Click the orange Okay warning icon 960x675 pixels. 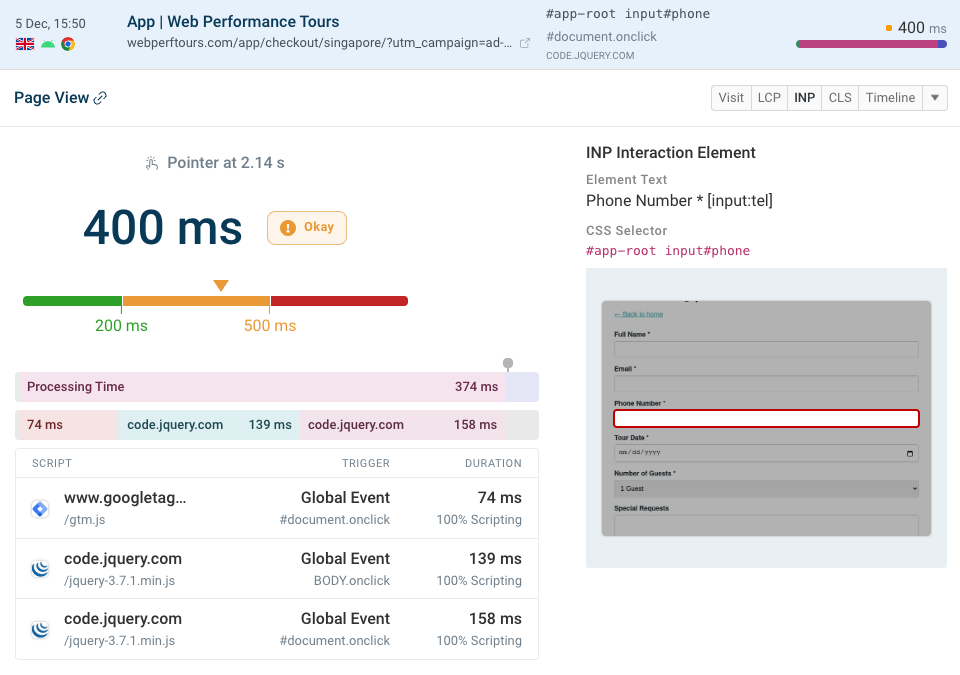click(288, 228)
